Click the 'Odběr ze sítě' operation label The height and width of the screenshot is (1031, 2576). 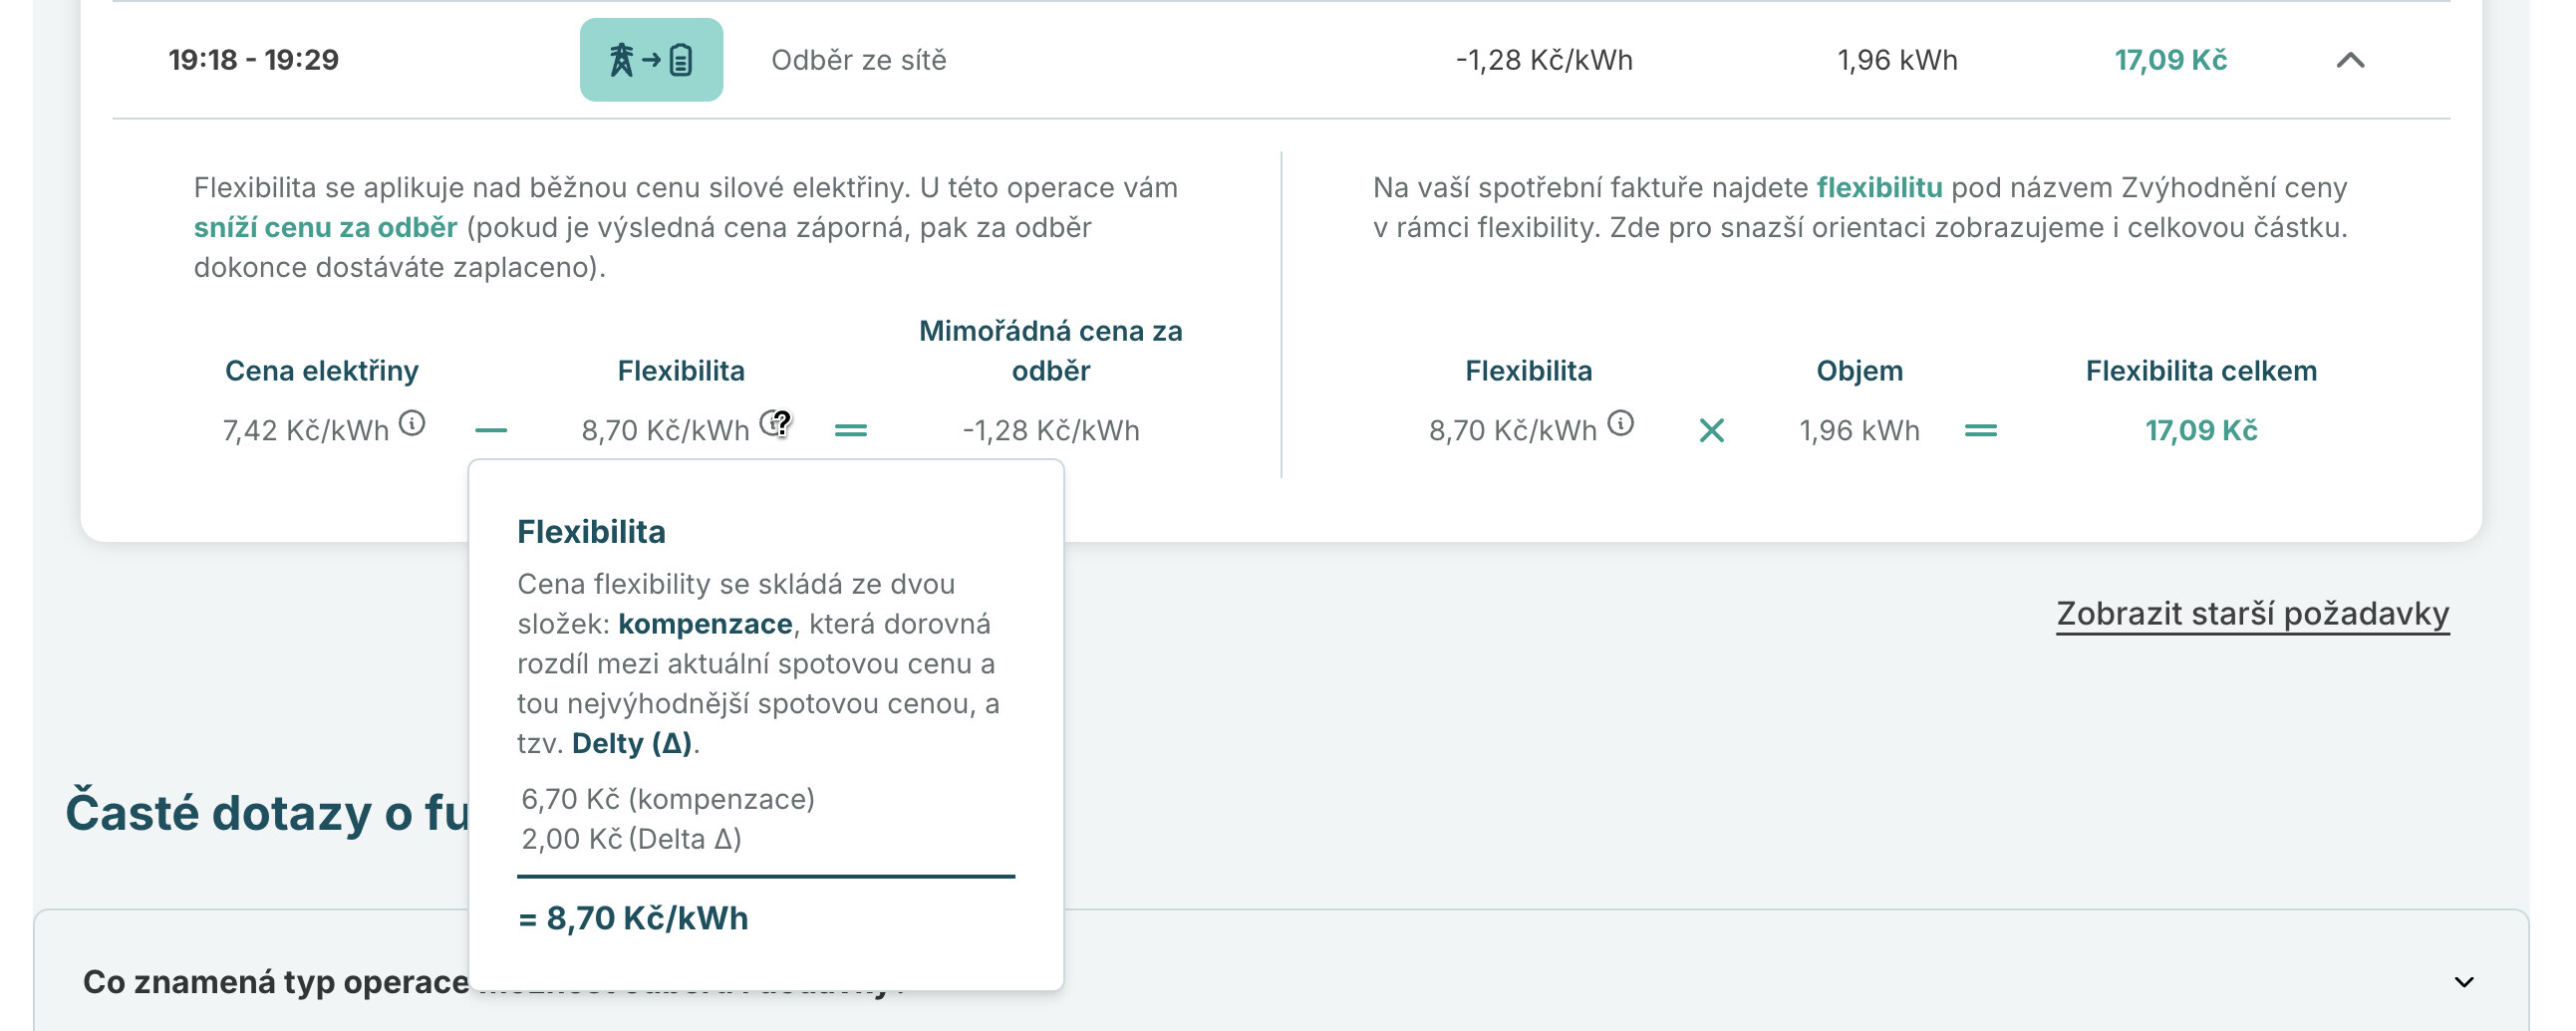[x=859, y=60]
